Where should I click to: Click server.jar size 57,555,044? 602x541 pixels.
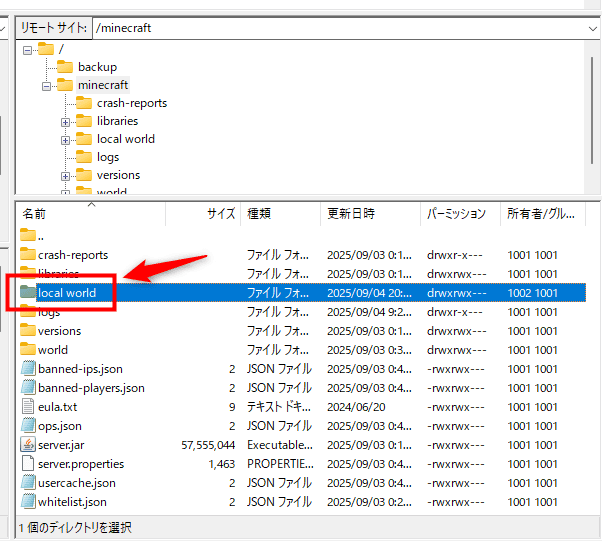tap(208, 445)
